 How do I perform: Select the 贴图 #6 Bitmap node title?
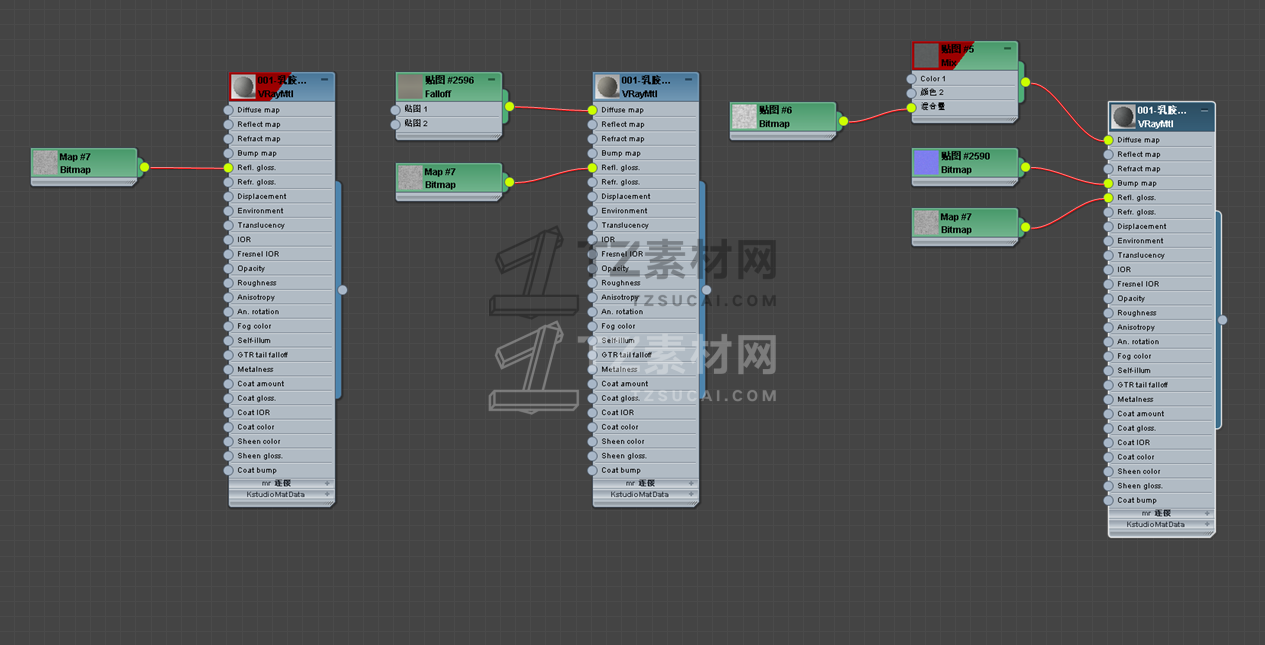(775, 110)
